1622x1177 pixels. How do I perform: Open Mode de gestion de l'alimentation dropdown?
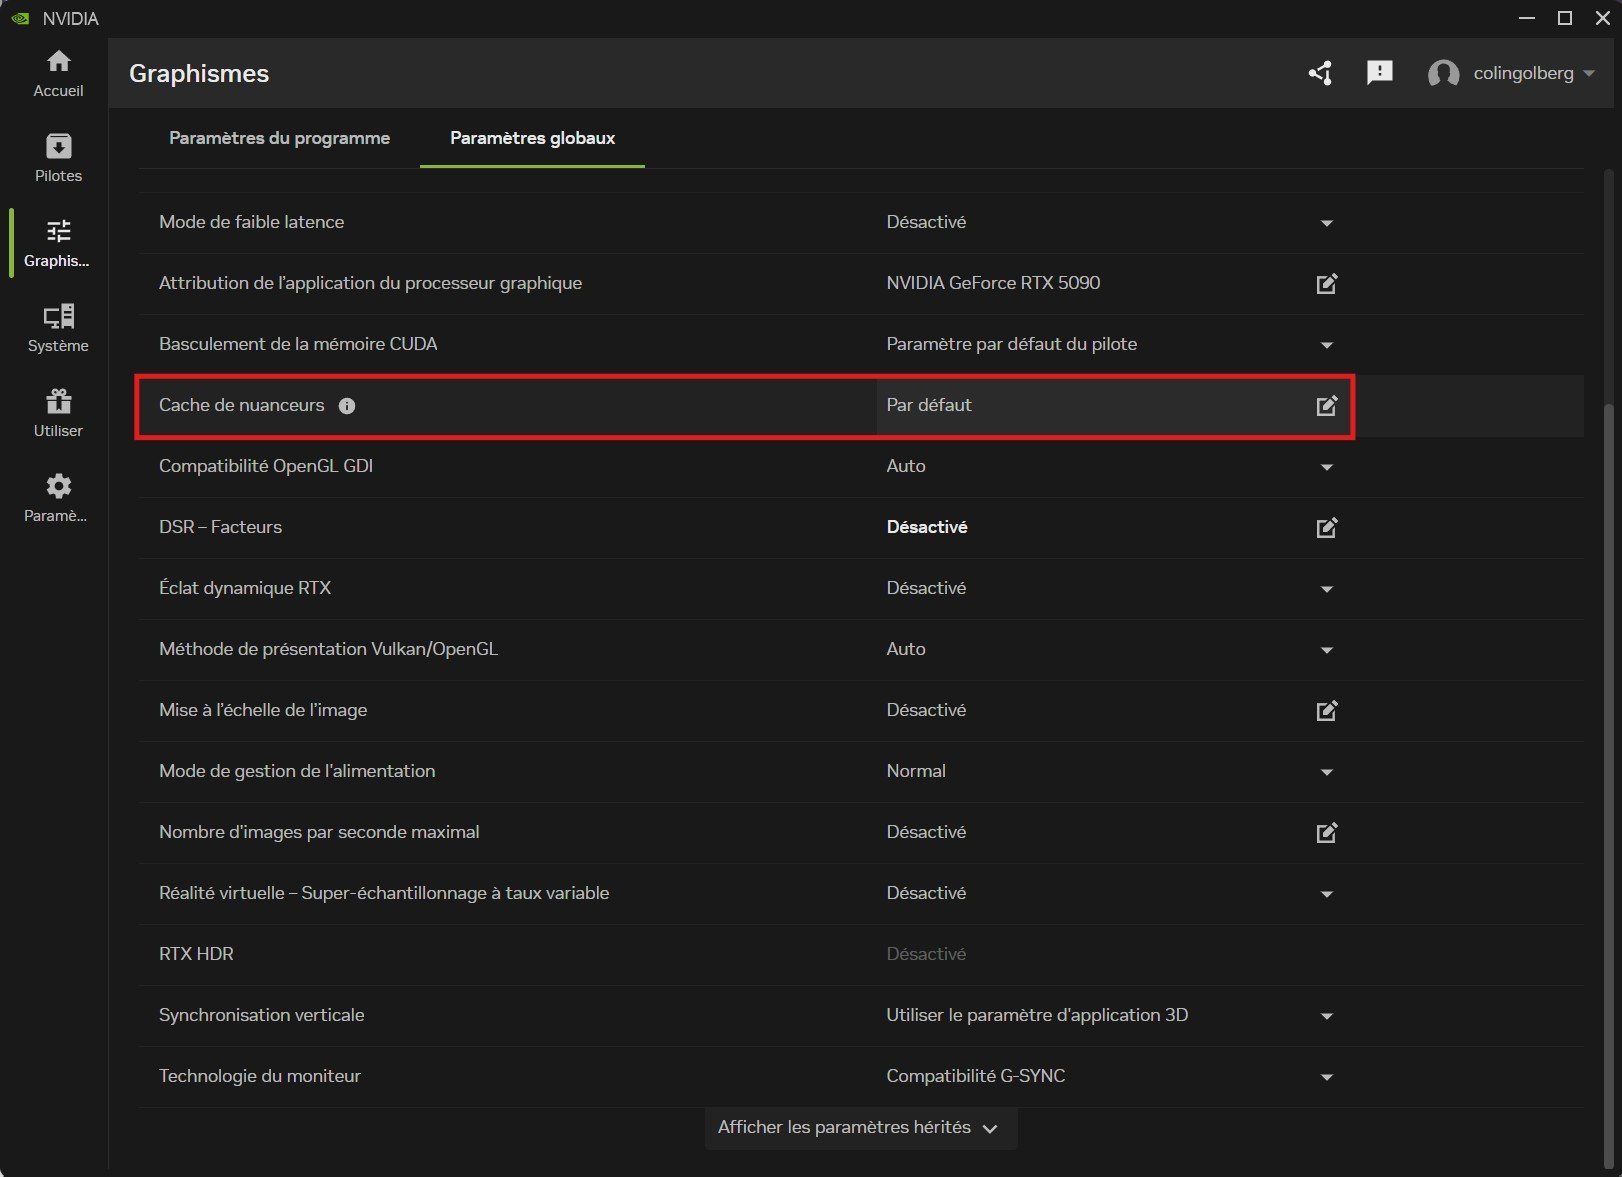[x=1327, y=772]
